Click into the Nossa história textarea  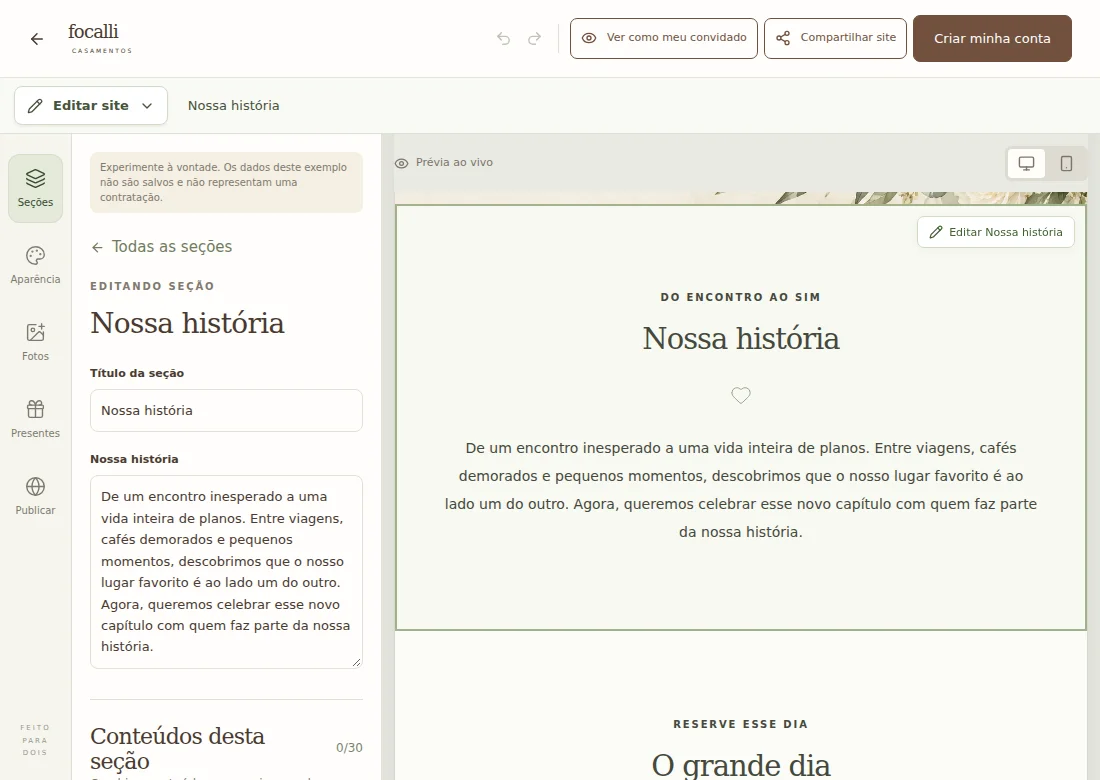(226, 572)
